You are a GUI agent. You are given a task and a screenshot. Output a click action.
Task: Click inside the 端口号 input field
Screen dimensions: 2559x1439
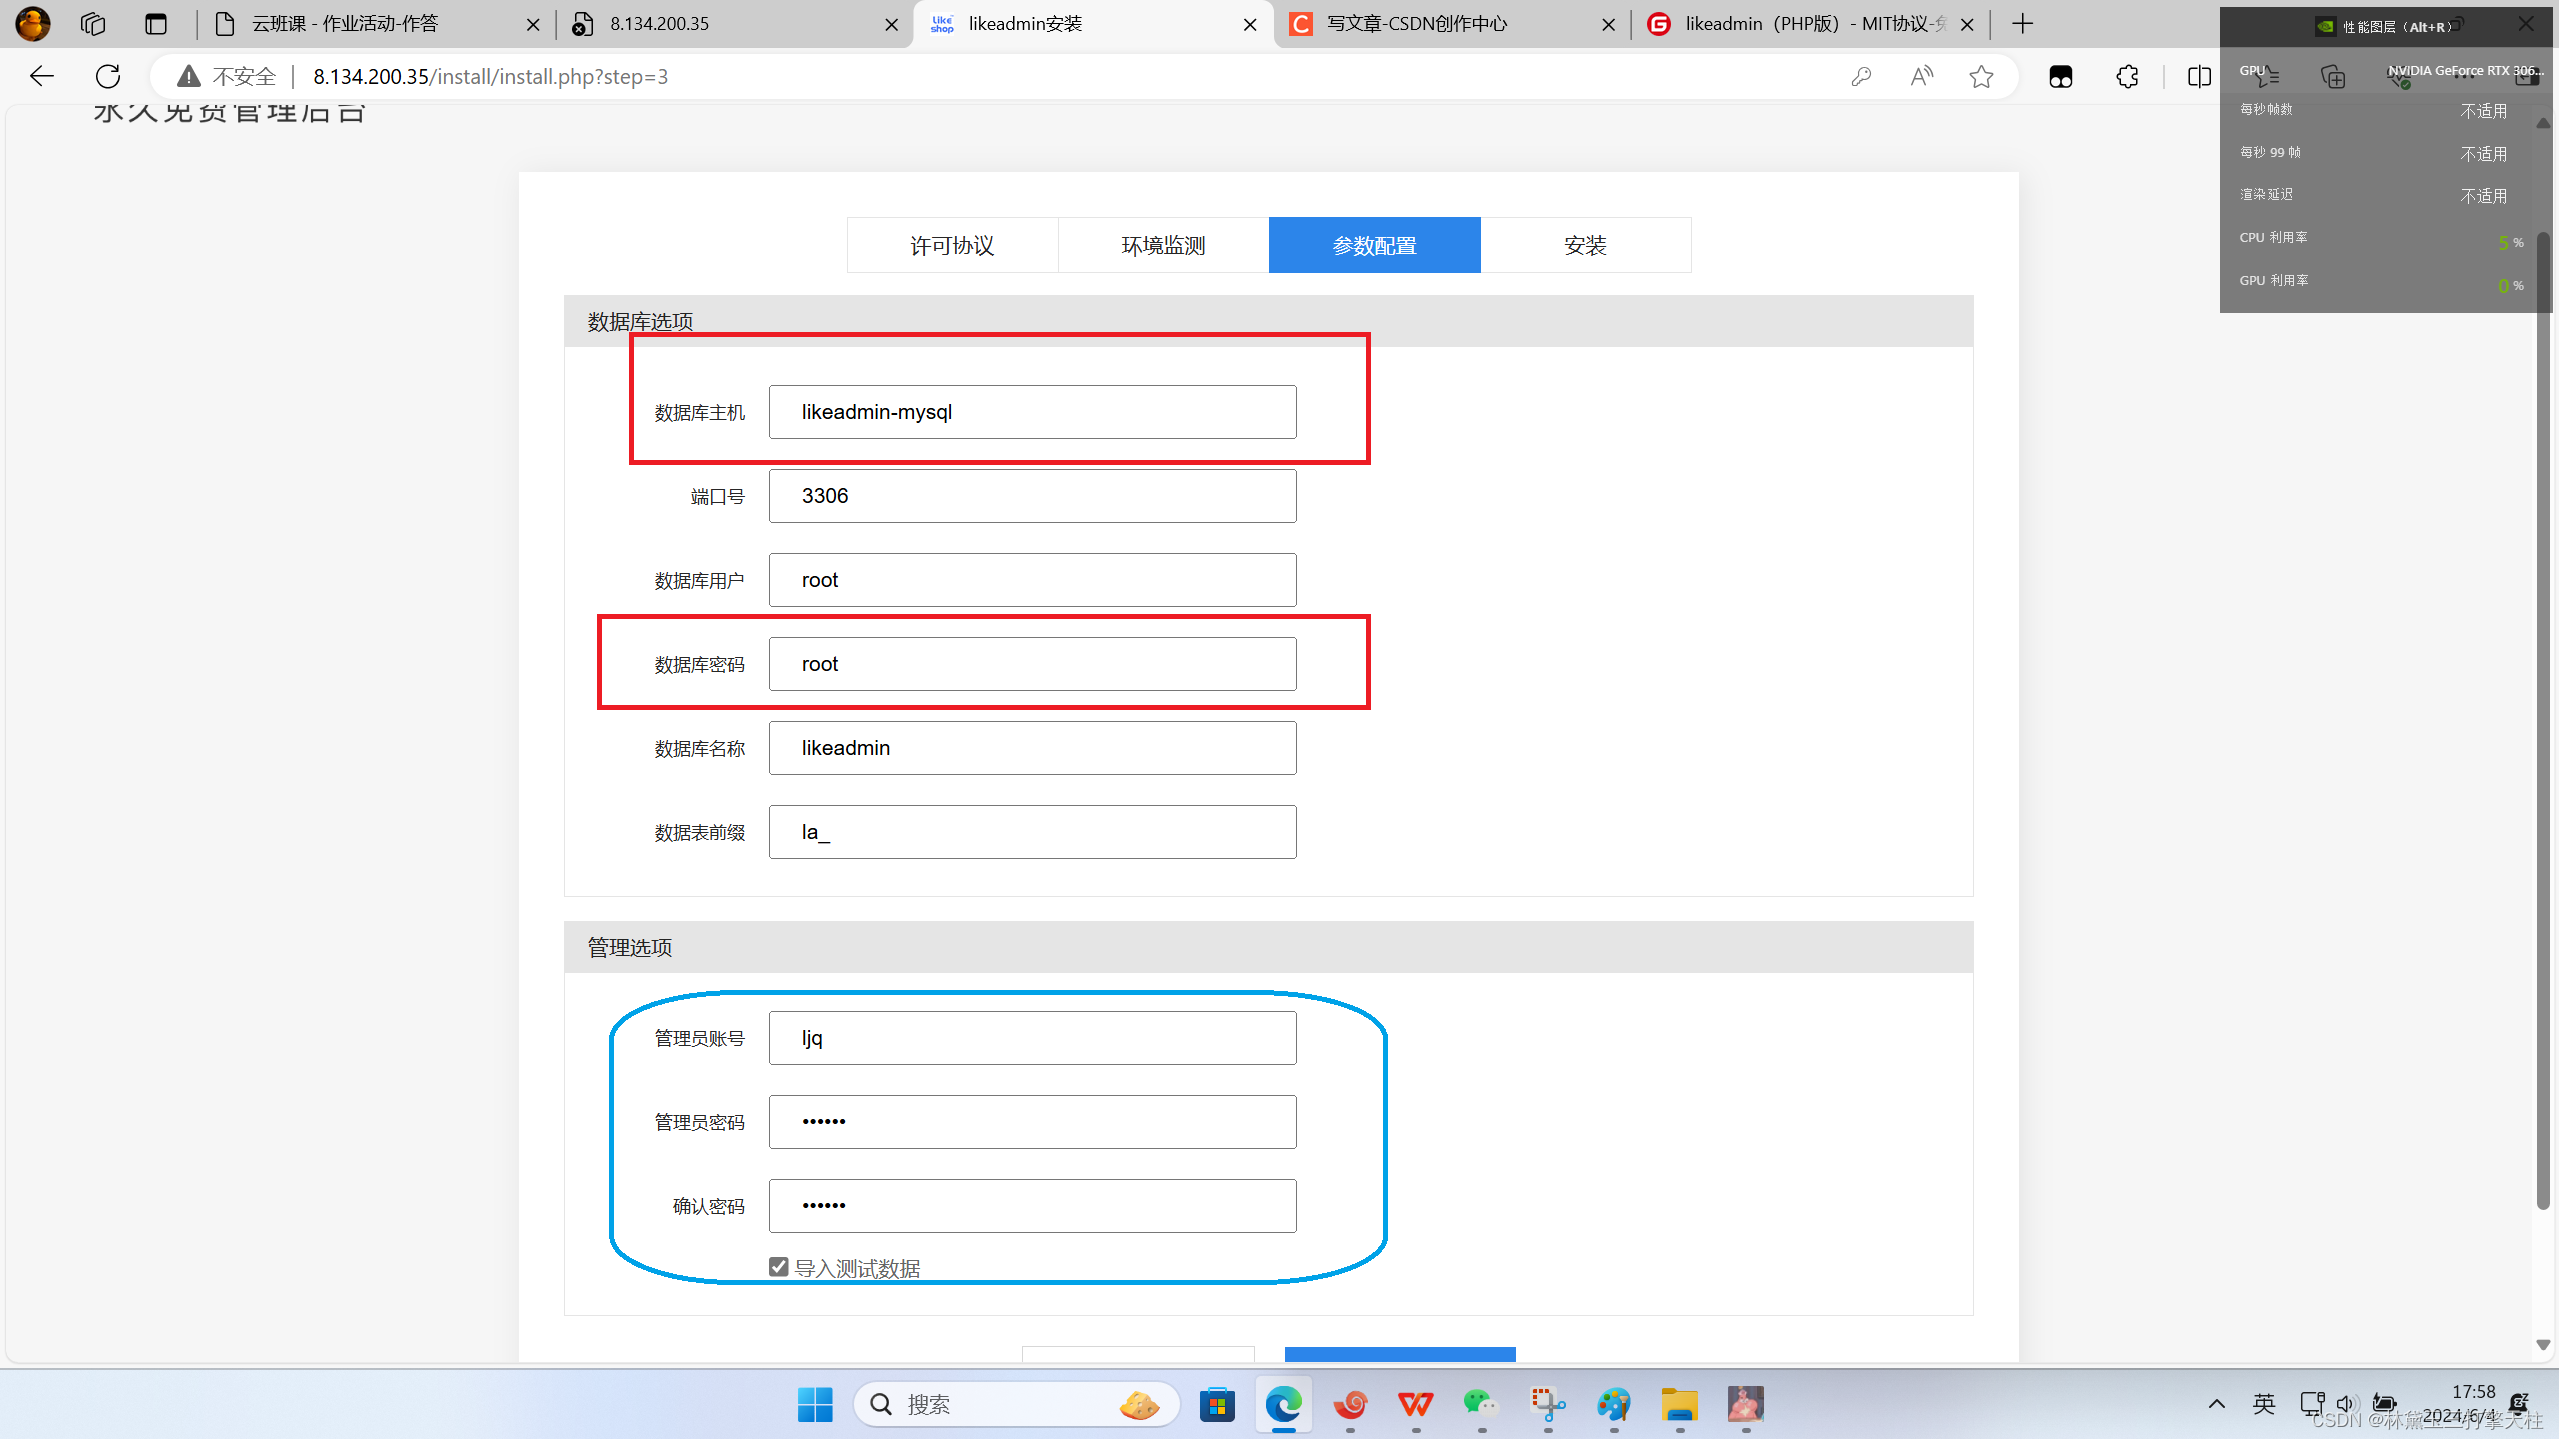1031,495
